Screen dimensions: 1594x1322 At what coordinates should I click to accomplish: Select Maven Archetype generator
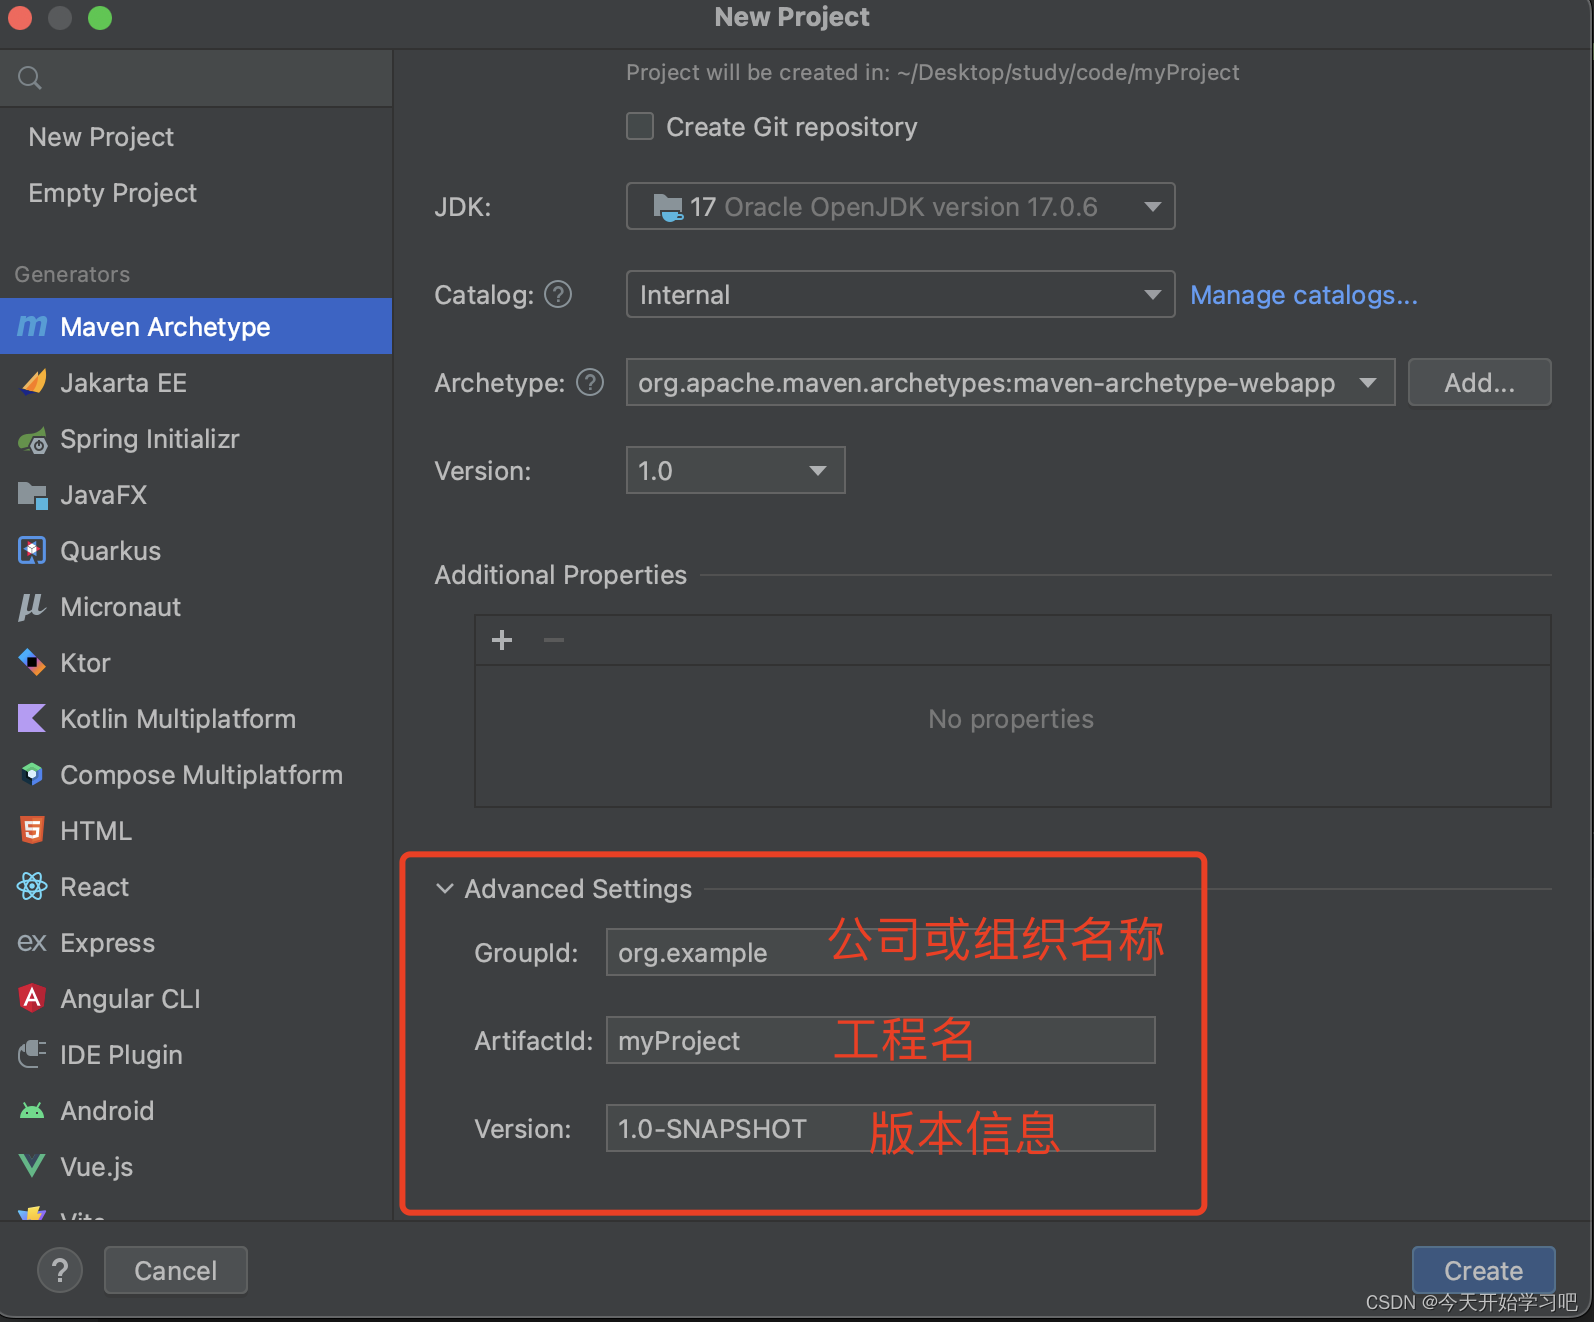(x=196, y=326)
